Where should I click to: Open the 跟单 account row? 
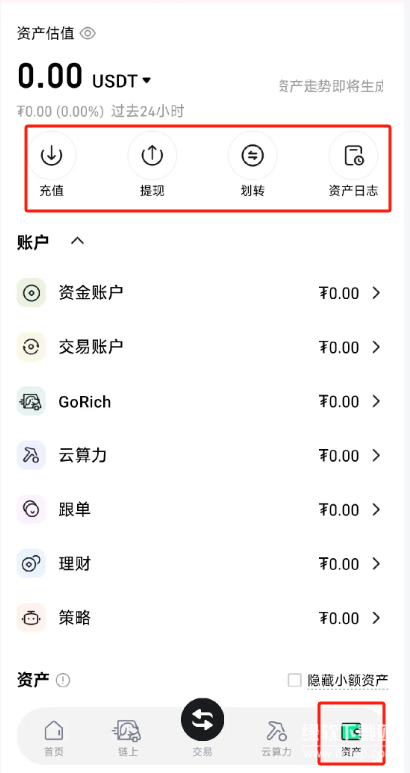click(x=200, y=509)
